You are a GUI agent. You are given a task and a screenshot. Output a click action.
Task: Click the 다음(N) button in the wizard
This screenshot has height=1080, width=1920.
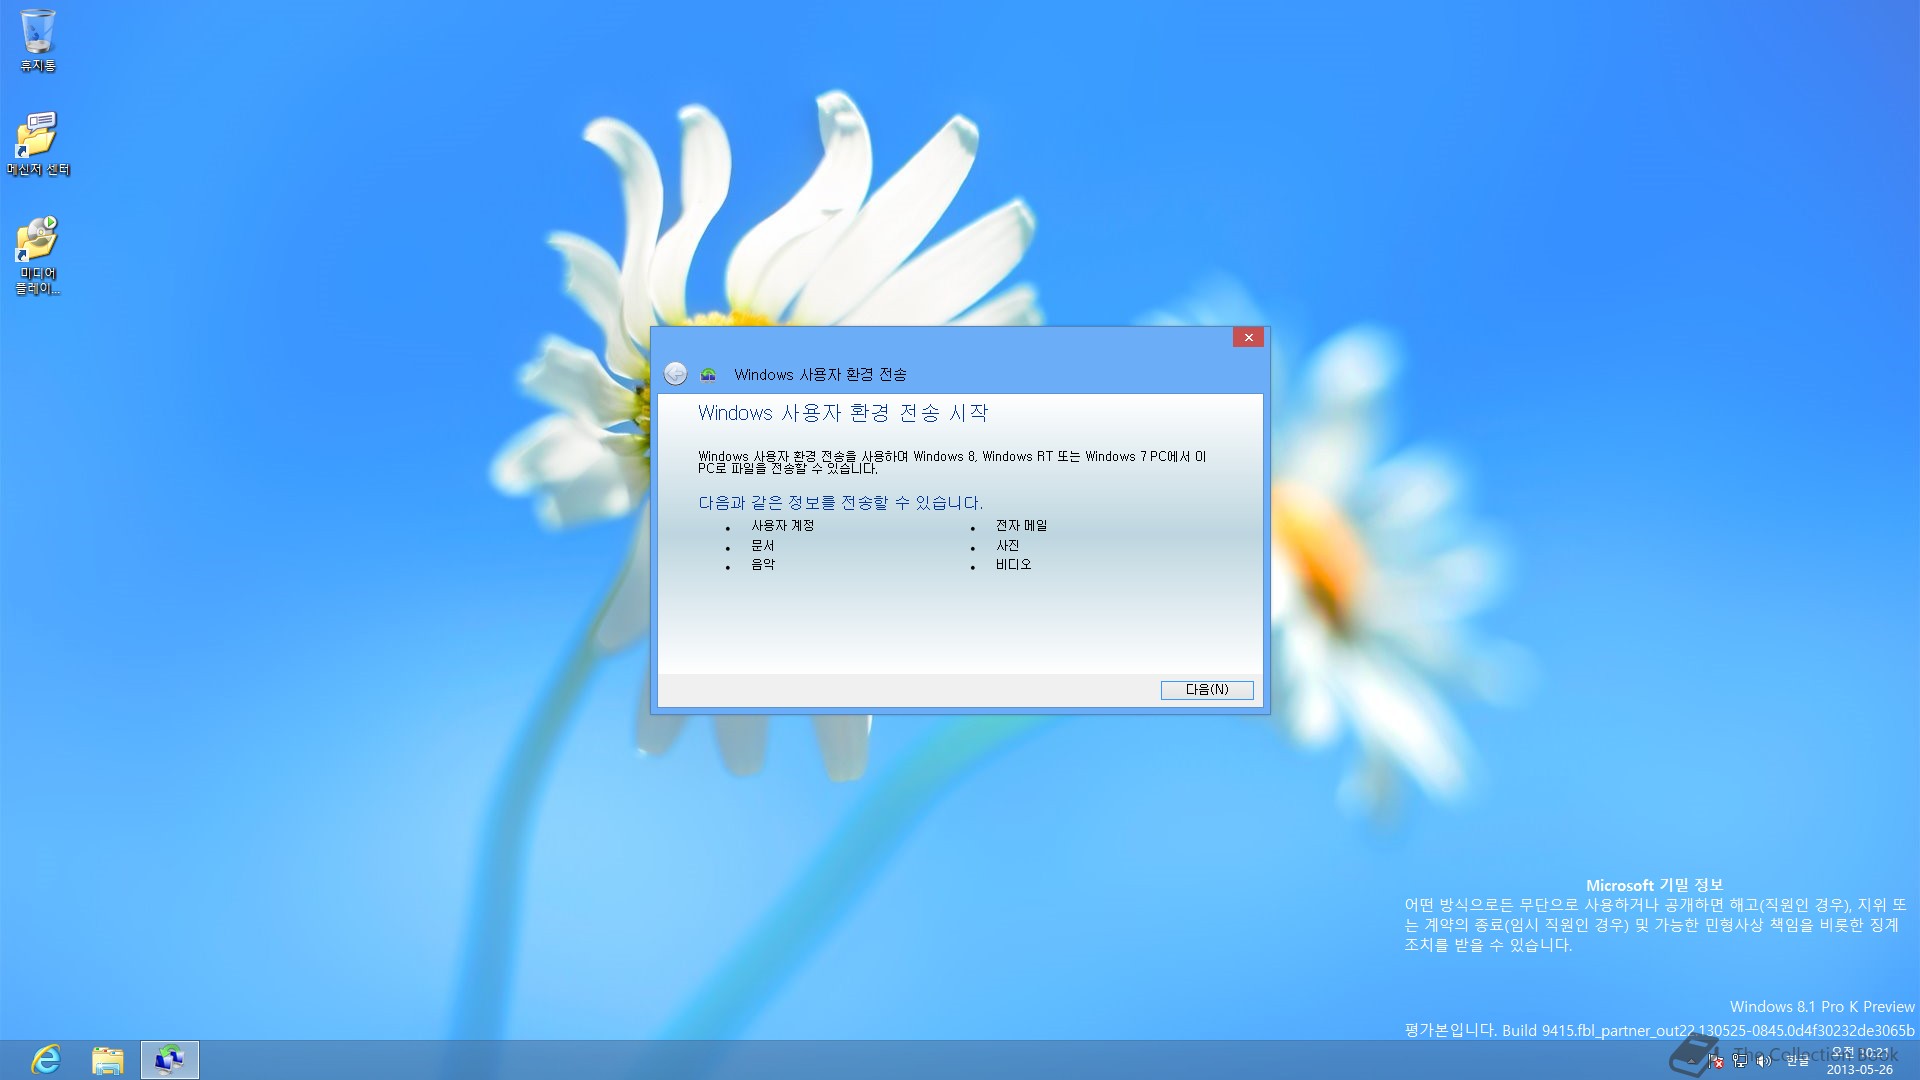click(x=1207, y=690)
